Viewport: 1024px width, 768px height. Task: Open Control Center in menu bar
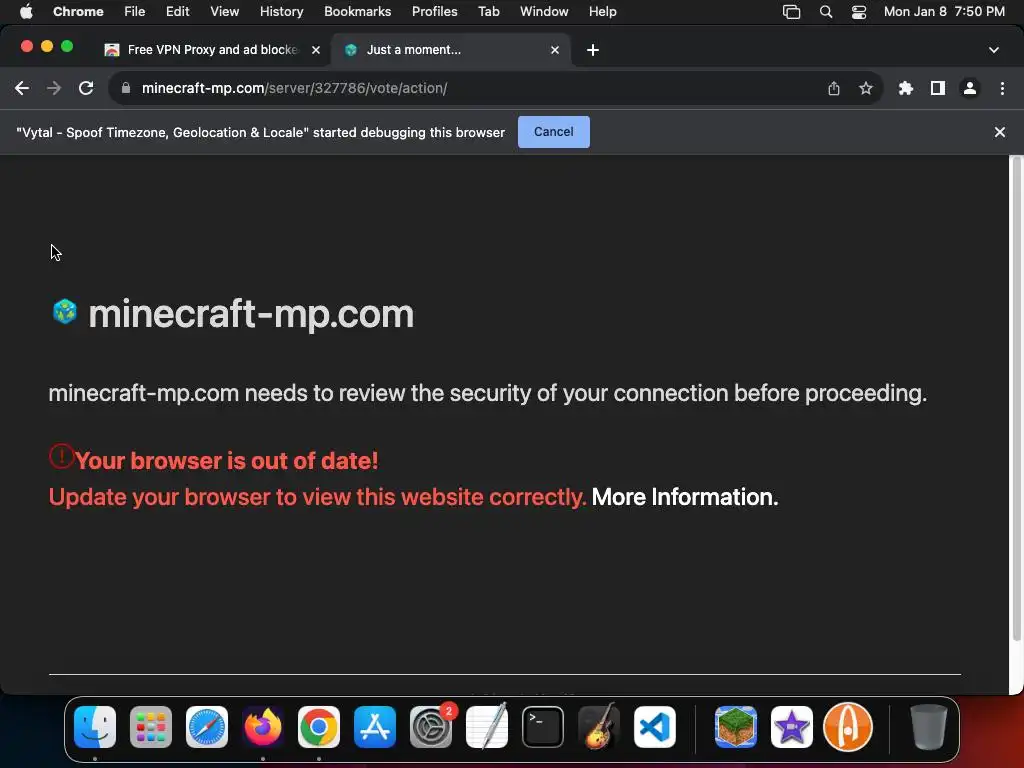tap(859, 12)
